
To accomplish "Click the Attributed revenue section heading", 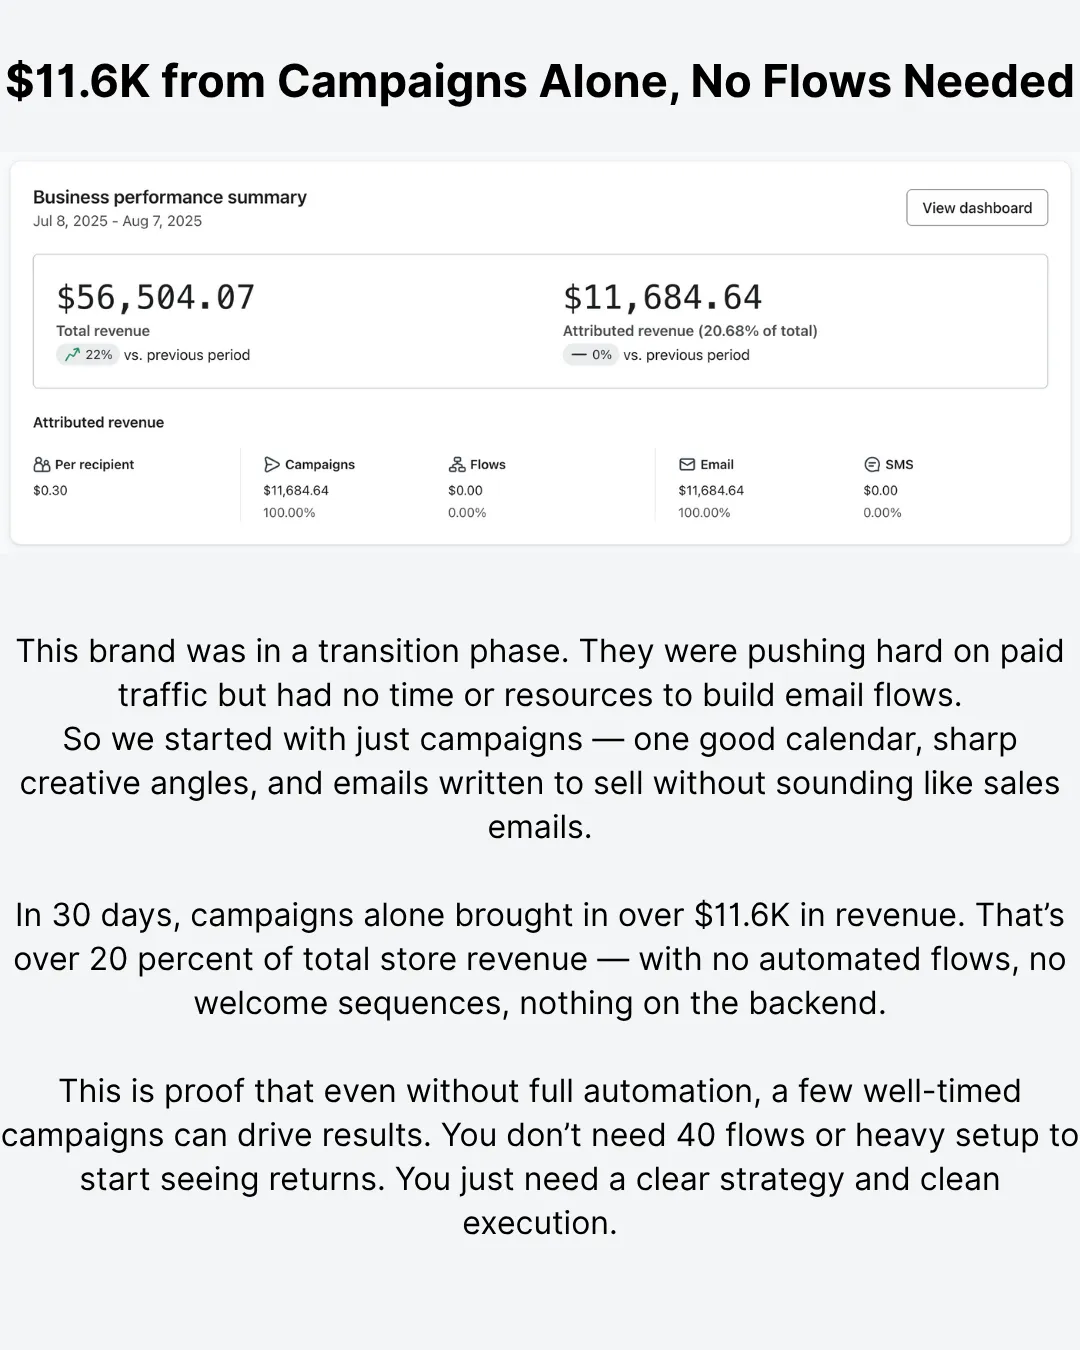I will tap(99, 423).
